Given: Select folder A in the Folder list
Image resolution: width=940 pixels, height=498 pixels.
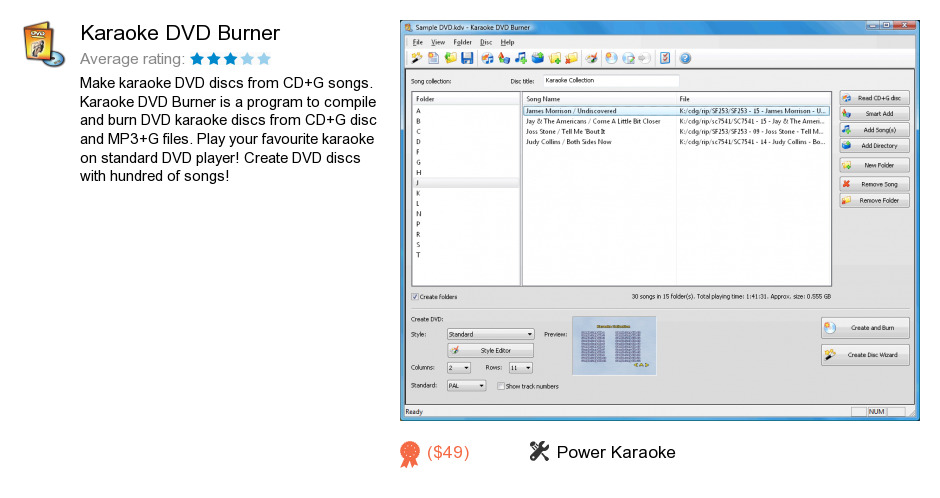Looking at the screenshot, I should (466, 111).
